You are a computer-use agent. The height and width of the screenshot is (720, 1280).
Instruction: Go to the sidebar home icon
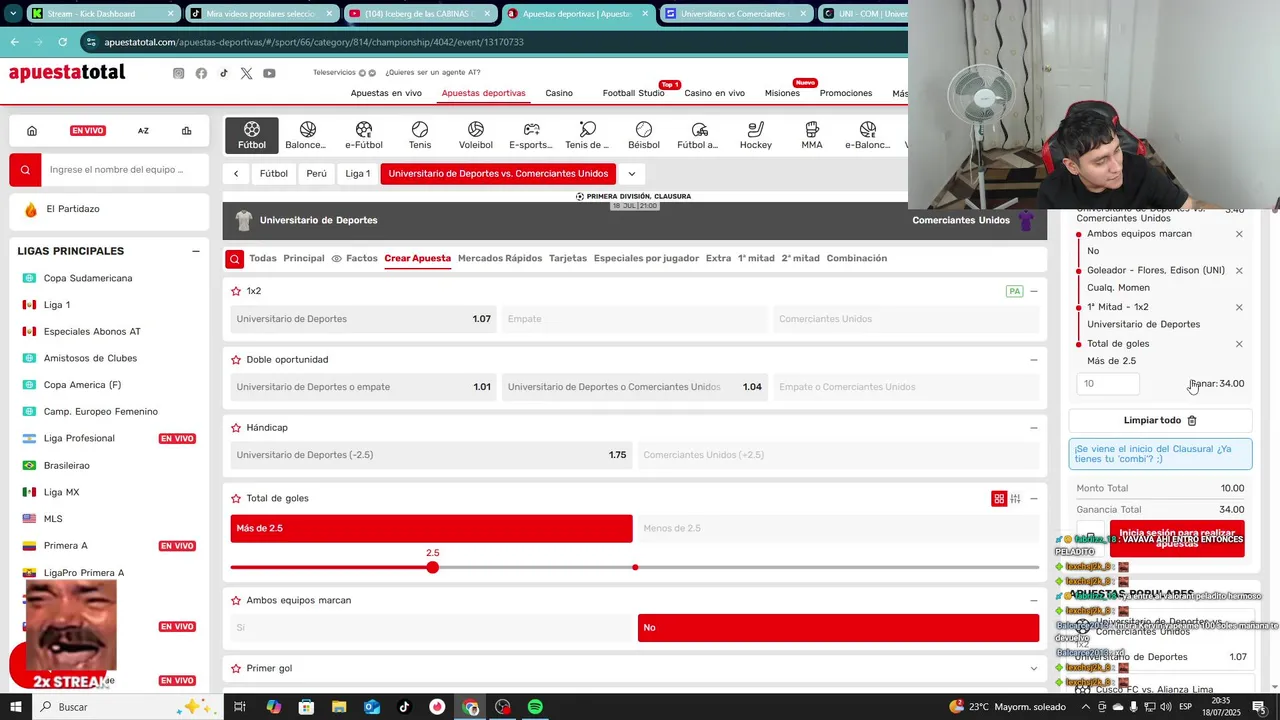pos(32,131)
